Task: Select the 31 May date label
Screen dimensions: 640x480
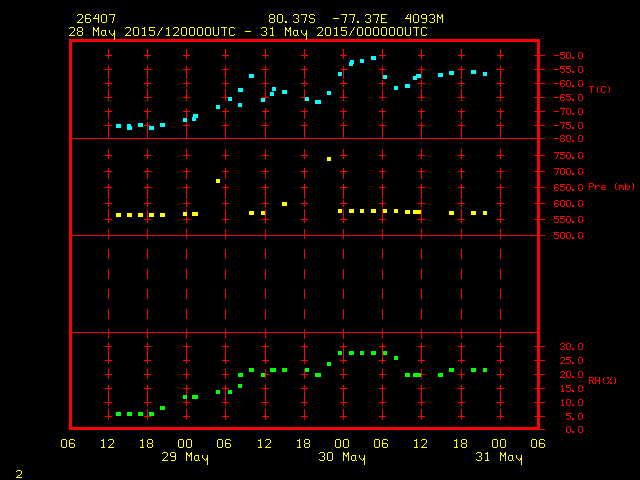Action: (x=498, y=458)
